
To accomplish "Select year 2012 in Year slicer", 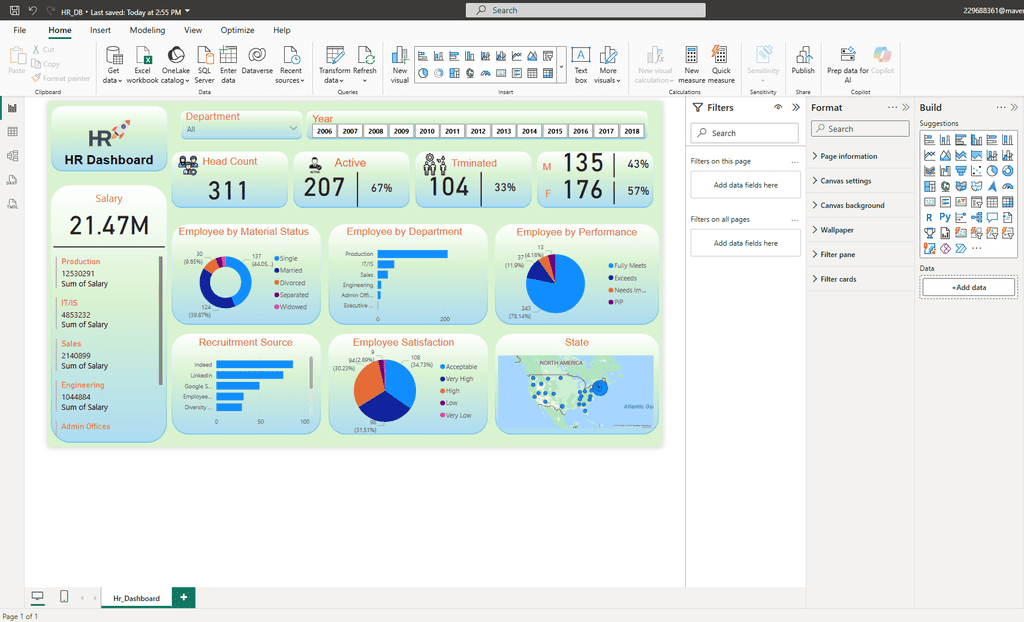I will [x=478, y=131].
